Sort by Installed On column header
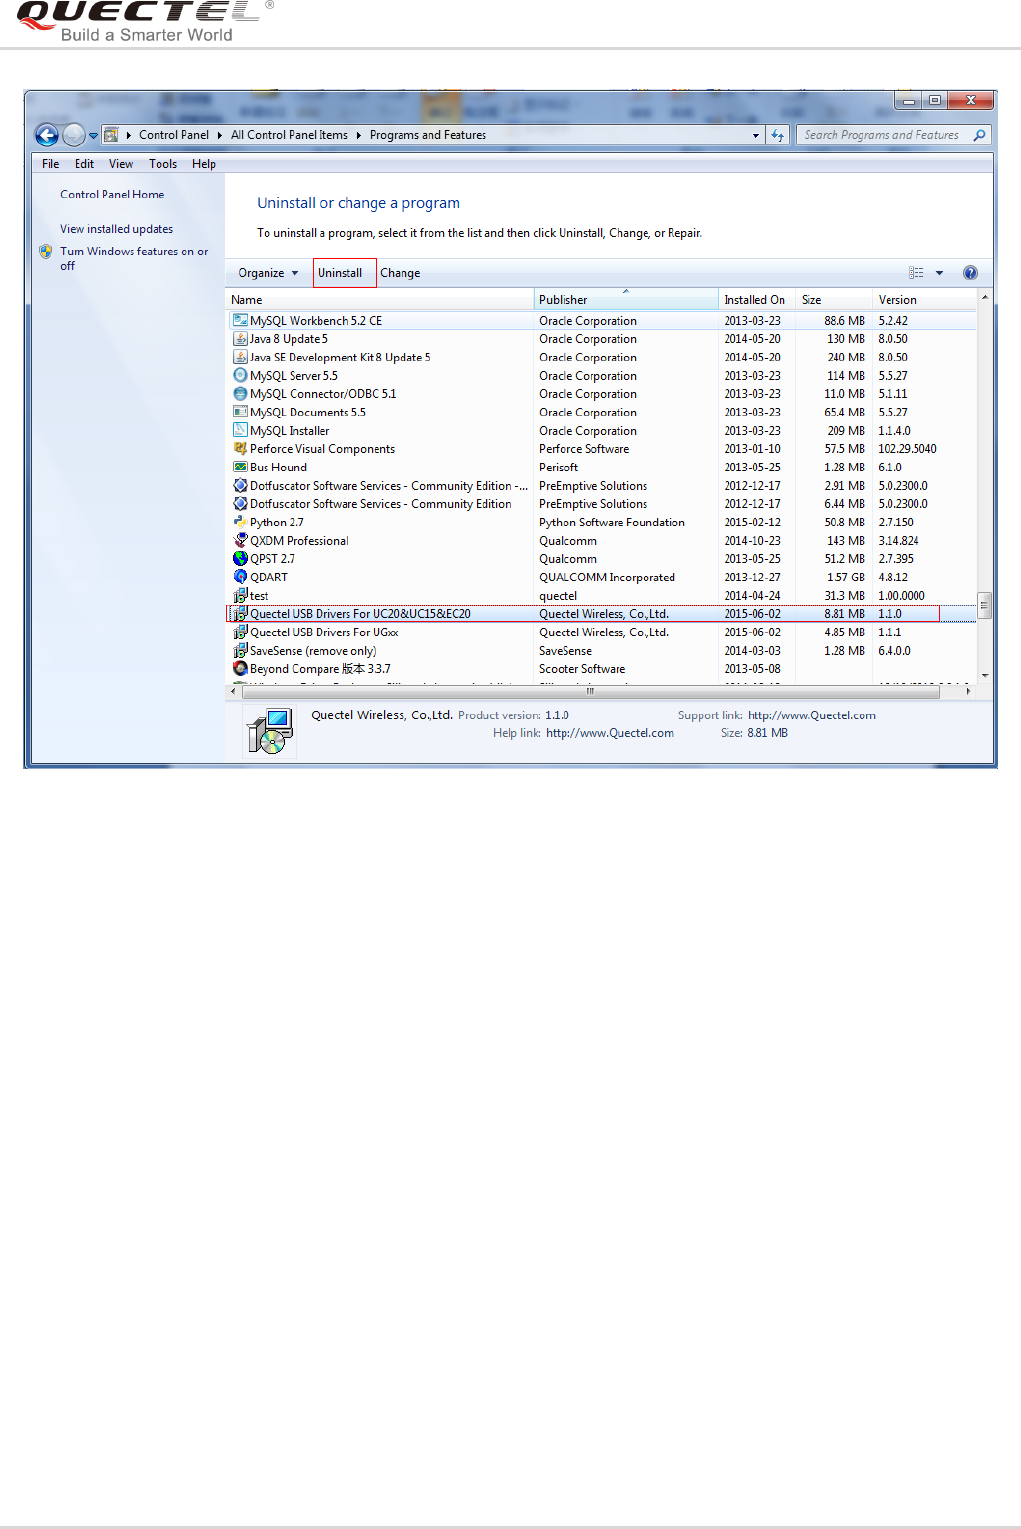1021x1529 pixels. coord(757,300)
